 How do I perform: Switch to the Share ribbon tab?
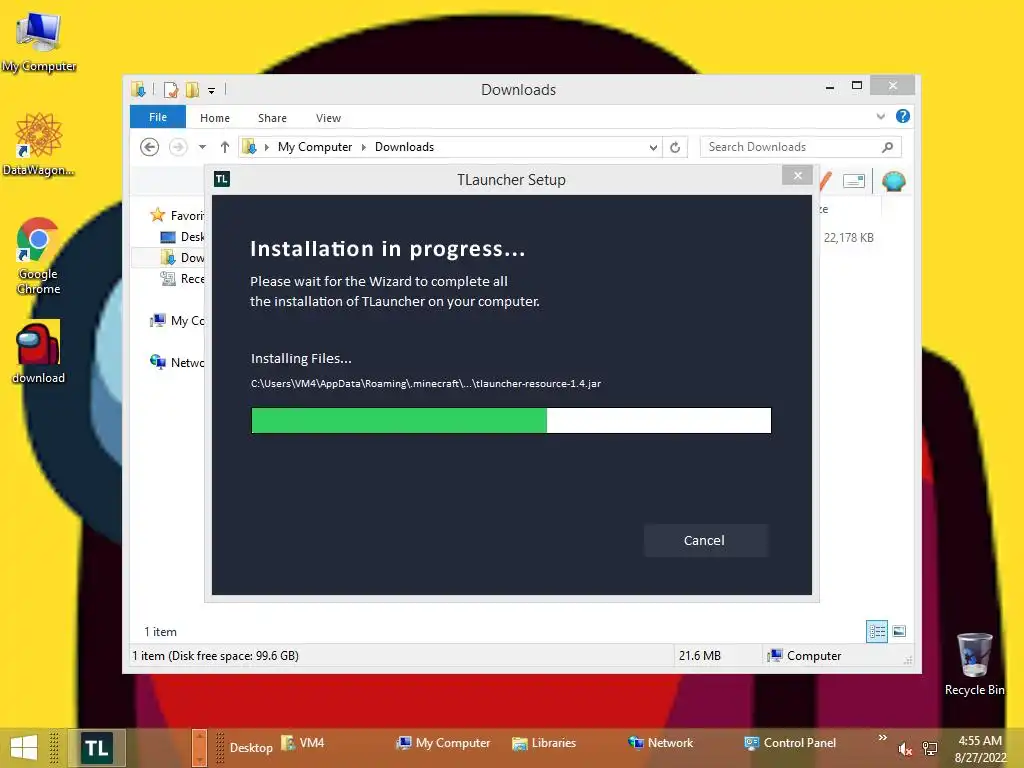(x=272, y=118)
